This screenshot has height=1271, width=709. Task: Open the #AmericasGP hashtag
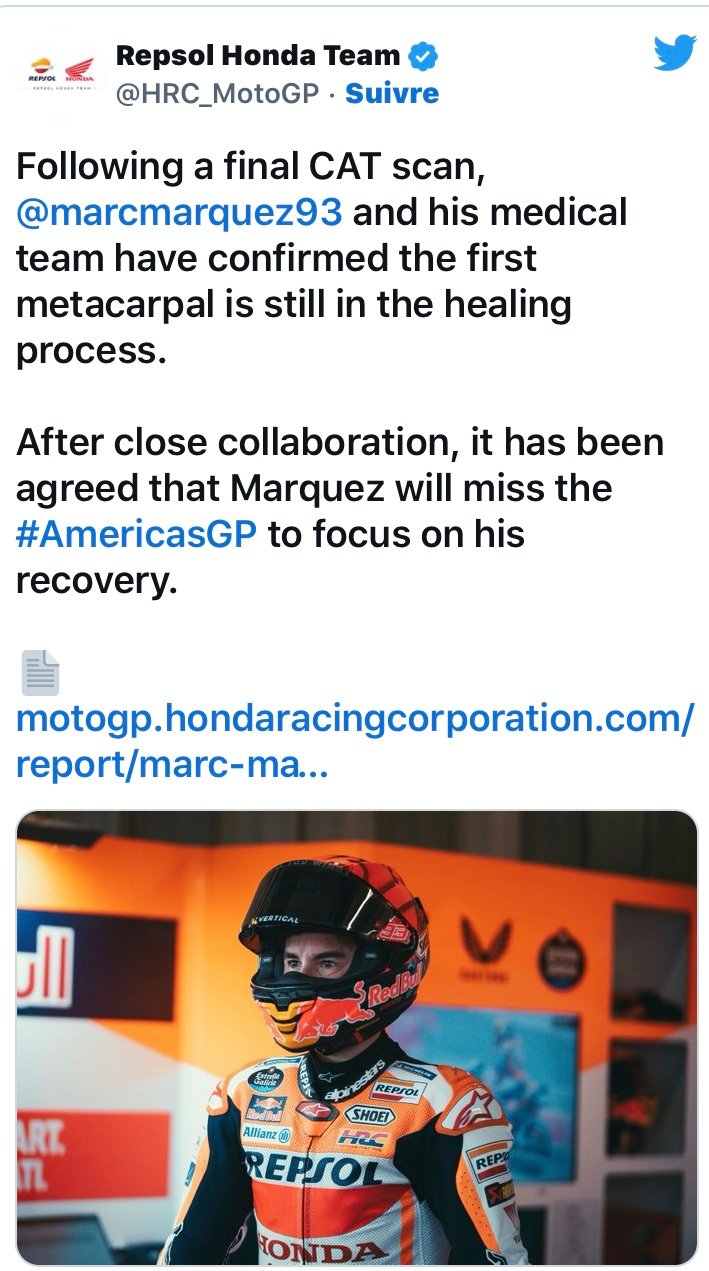point(137,534)
